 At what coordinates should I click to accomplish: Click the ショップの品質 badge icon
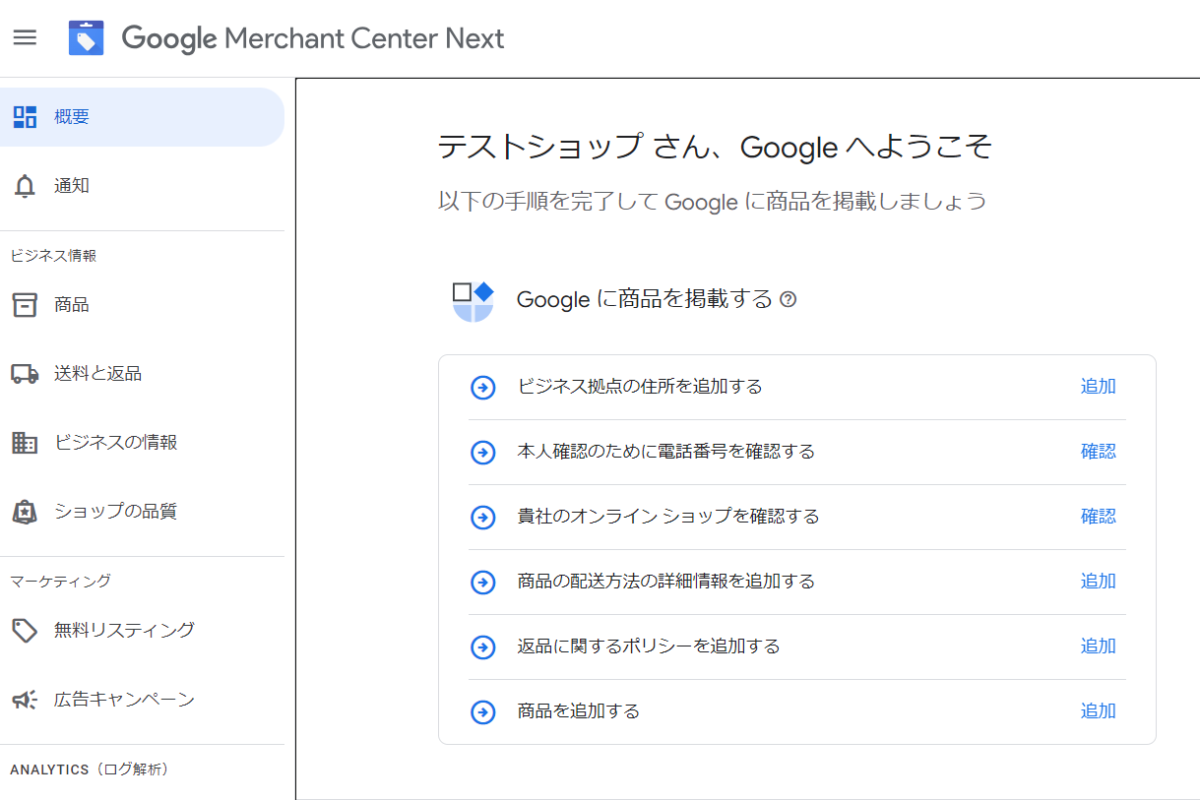(25, 512)
